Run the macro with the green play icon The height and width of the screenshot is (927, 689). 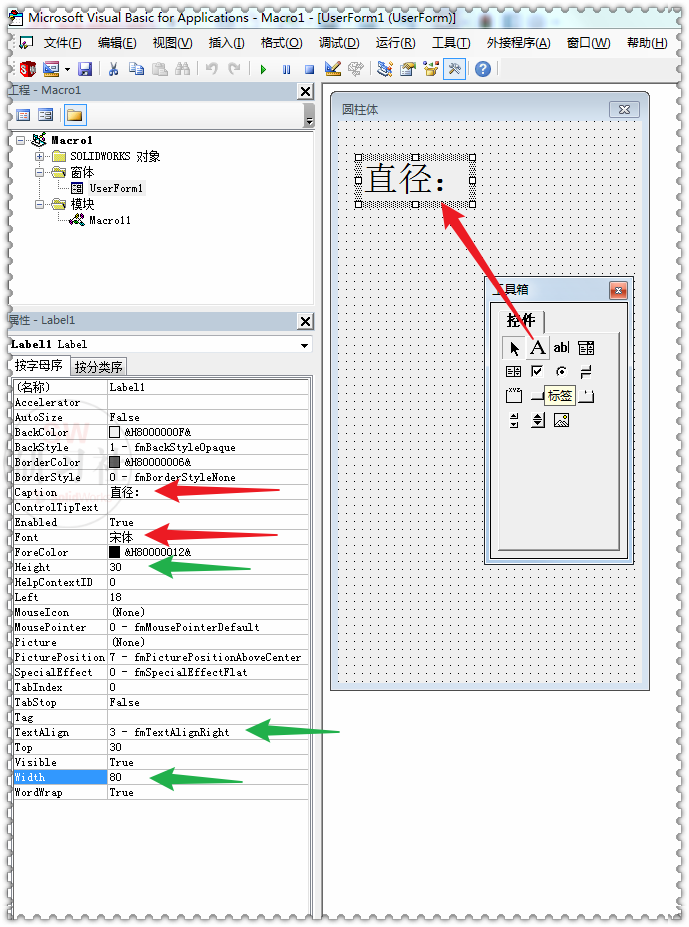(263, 69)
